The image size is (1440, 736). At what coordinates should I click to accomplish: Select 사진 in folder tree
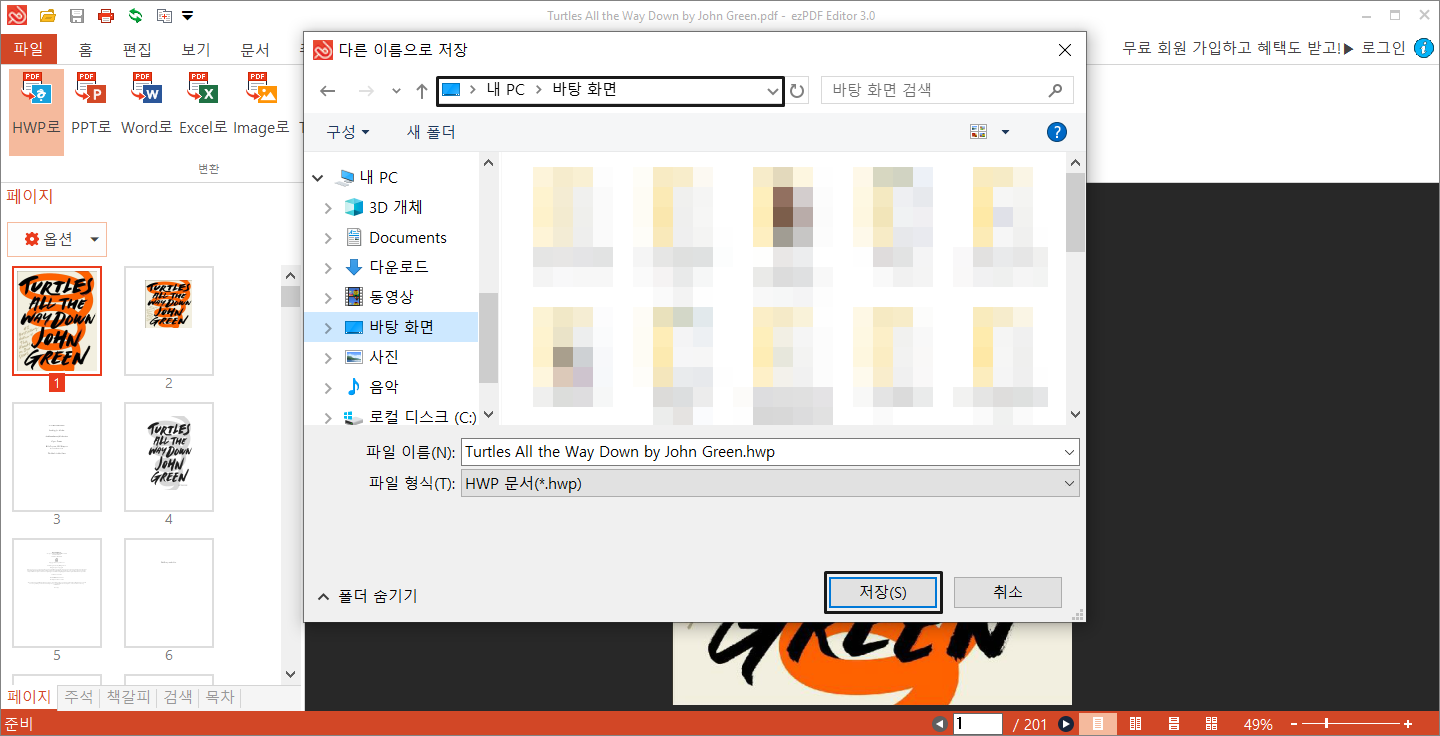384,357
